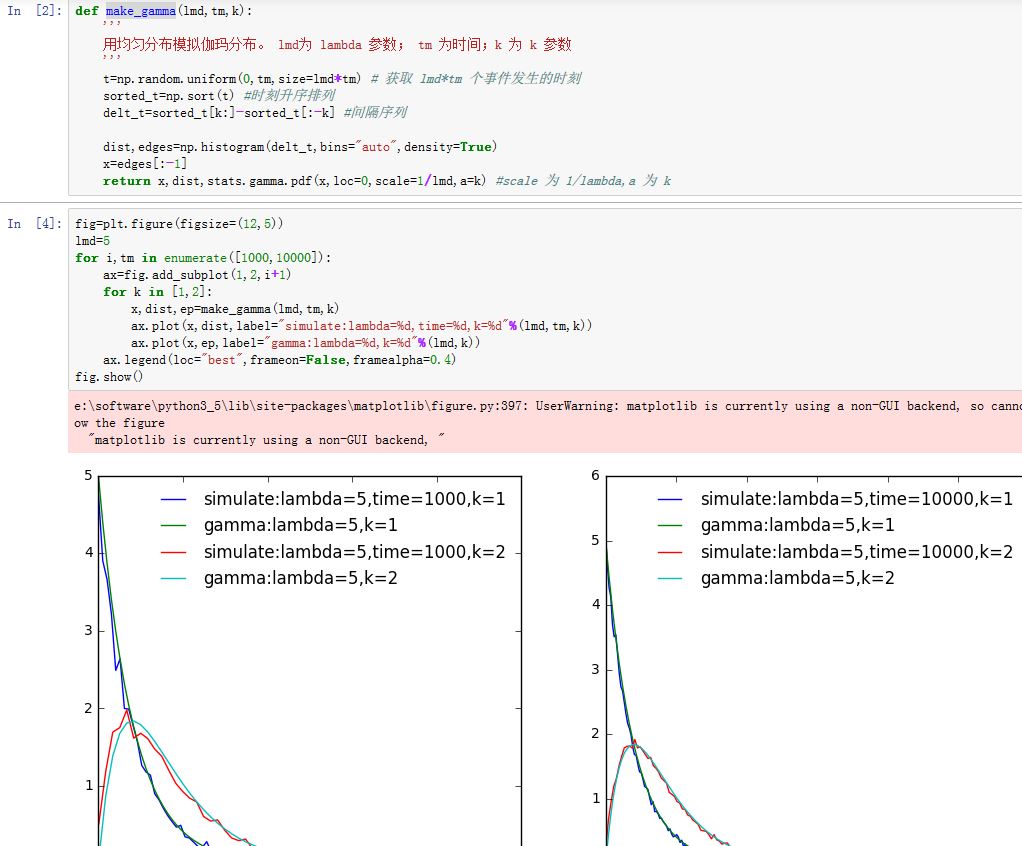This screenshot has width=1022, height=846.
Task: Click the sorted_t=np.sort(t) line
Action: tap(170, 95)
